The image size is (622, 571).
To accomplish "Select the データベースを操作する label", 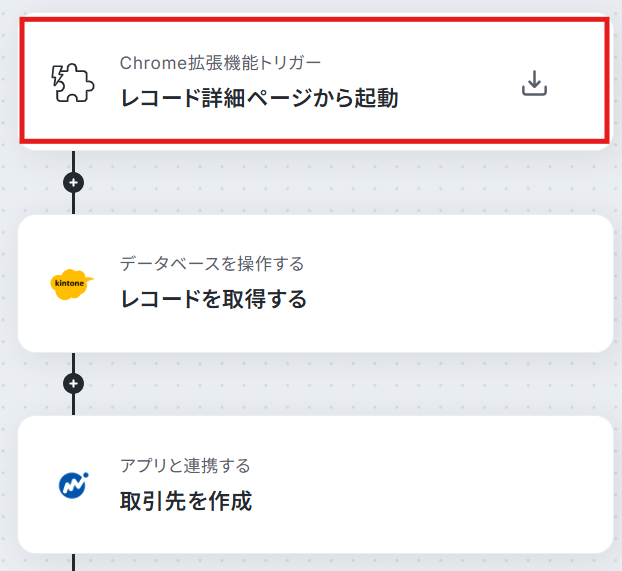I will pos(212,264).
